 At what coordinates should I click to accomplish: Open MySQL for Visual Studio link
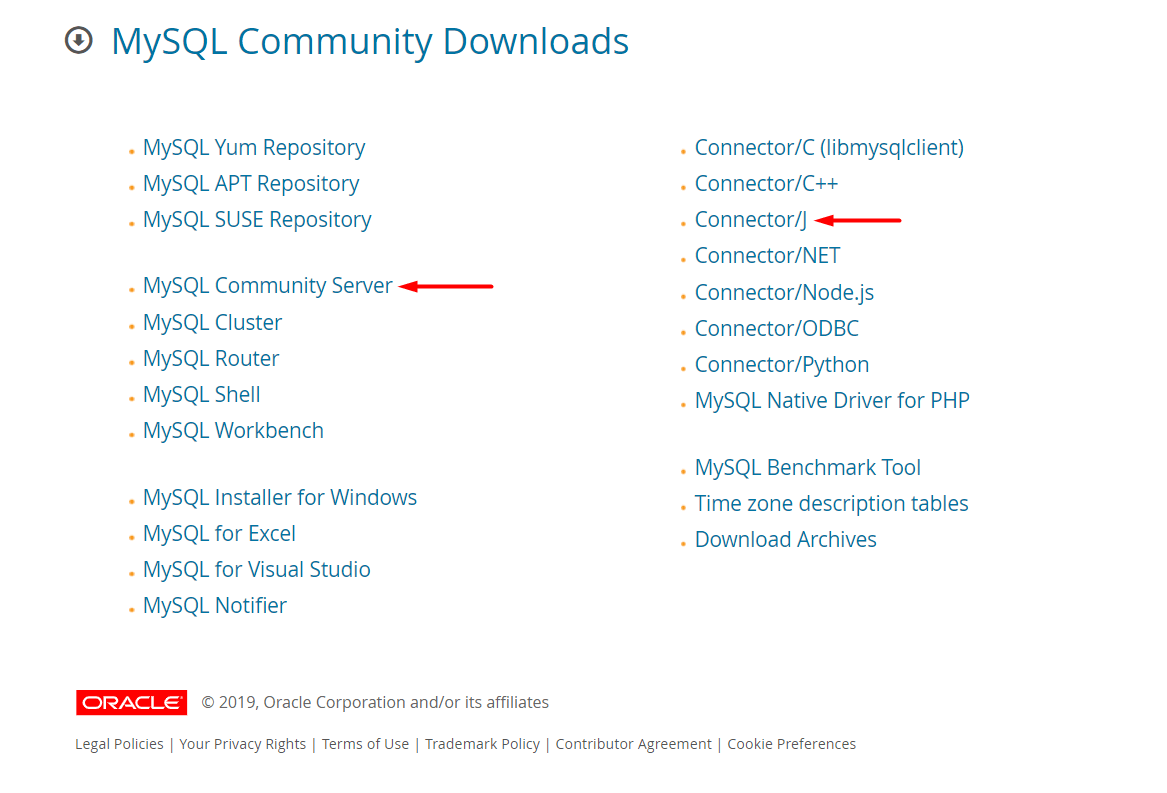coord(257,570)
